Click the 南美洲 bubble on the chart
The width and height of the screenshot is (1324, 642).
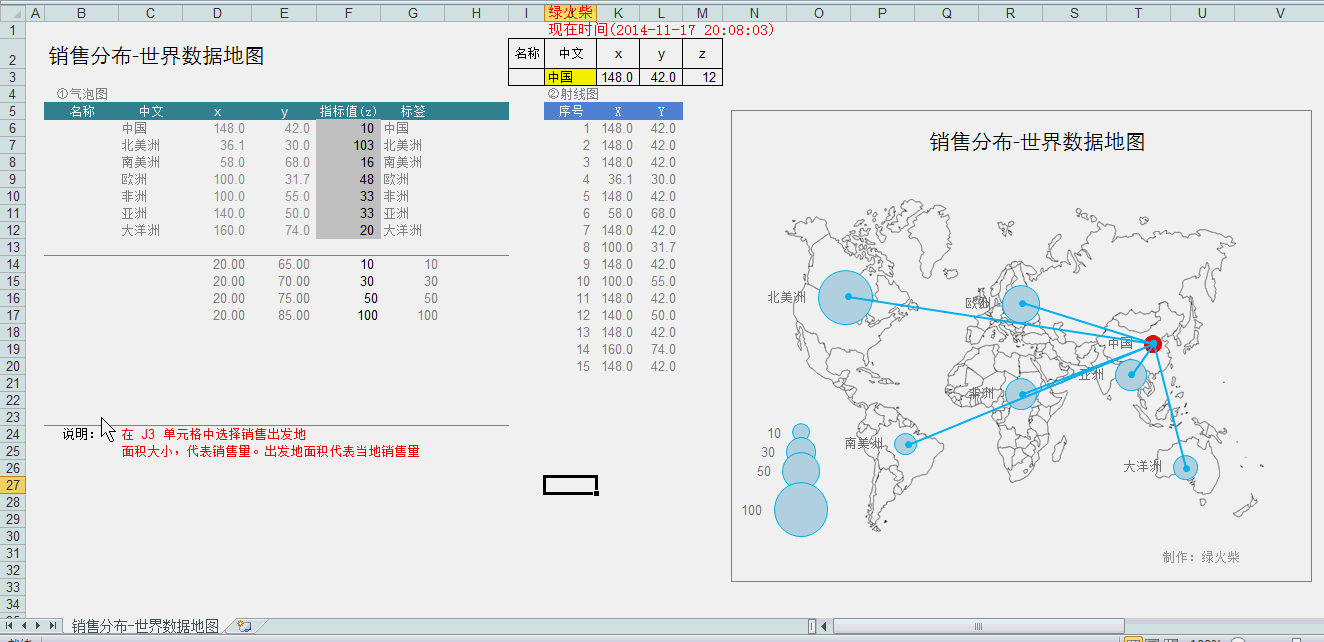[x=905, y=444]
